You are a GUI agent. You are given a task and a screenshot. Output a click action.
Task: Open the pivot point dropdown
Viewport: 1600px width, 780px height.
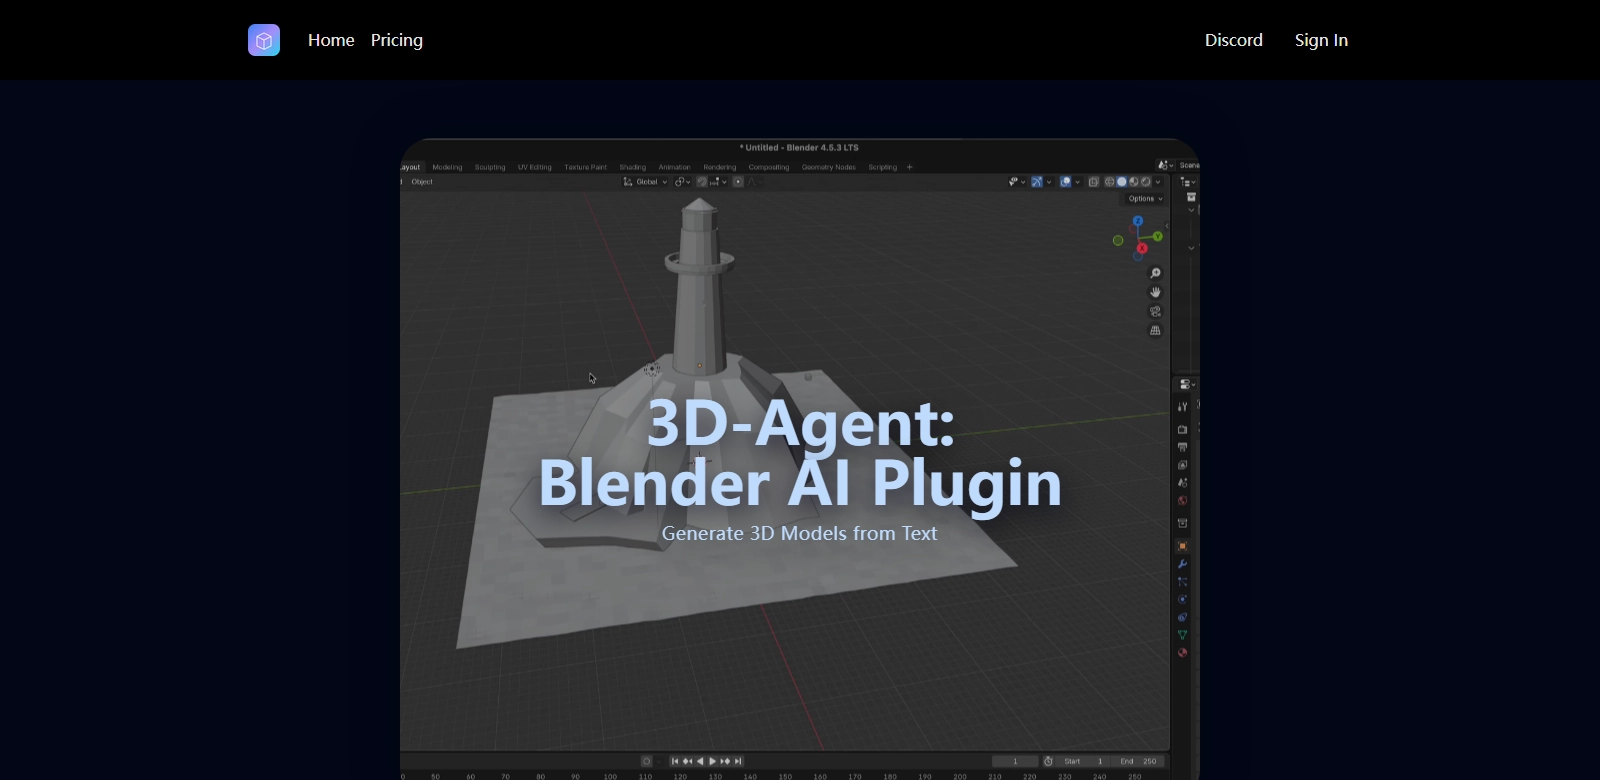(682, 182)
